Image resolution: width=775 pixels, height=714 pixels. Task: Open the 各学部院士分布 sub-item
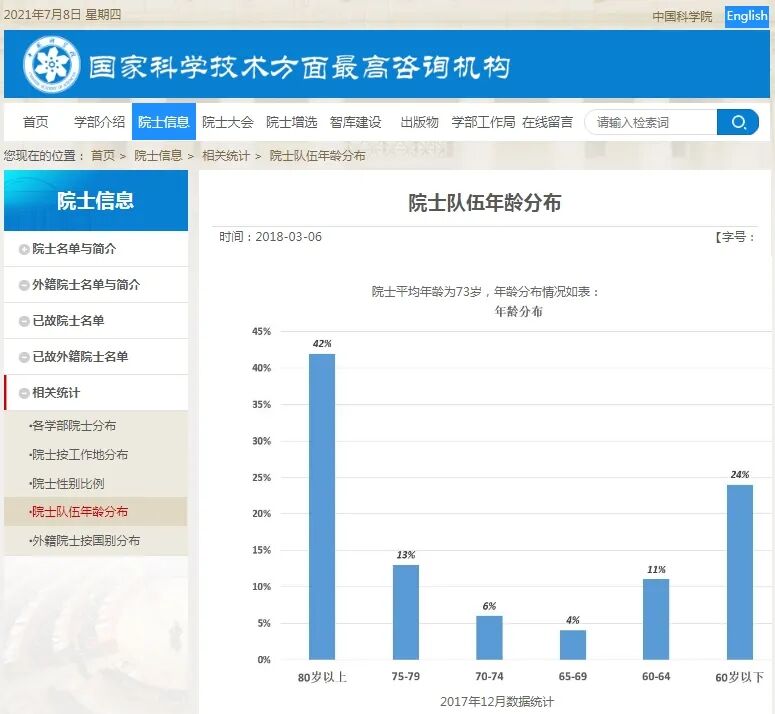click(73, 425)
